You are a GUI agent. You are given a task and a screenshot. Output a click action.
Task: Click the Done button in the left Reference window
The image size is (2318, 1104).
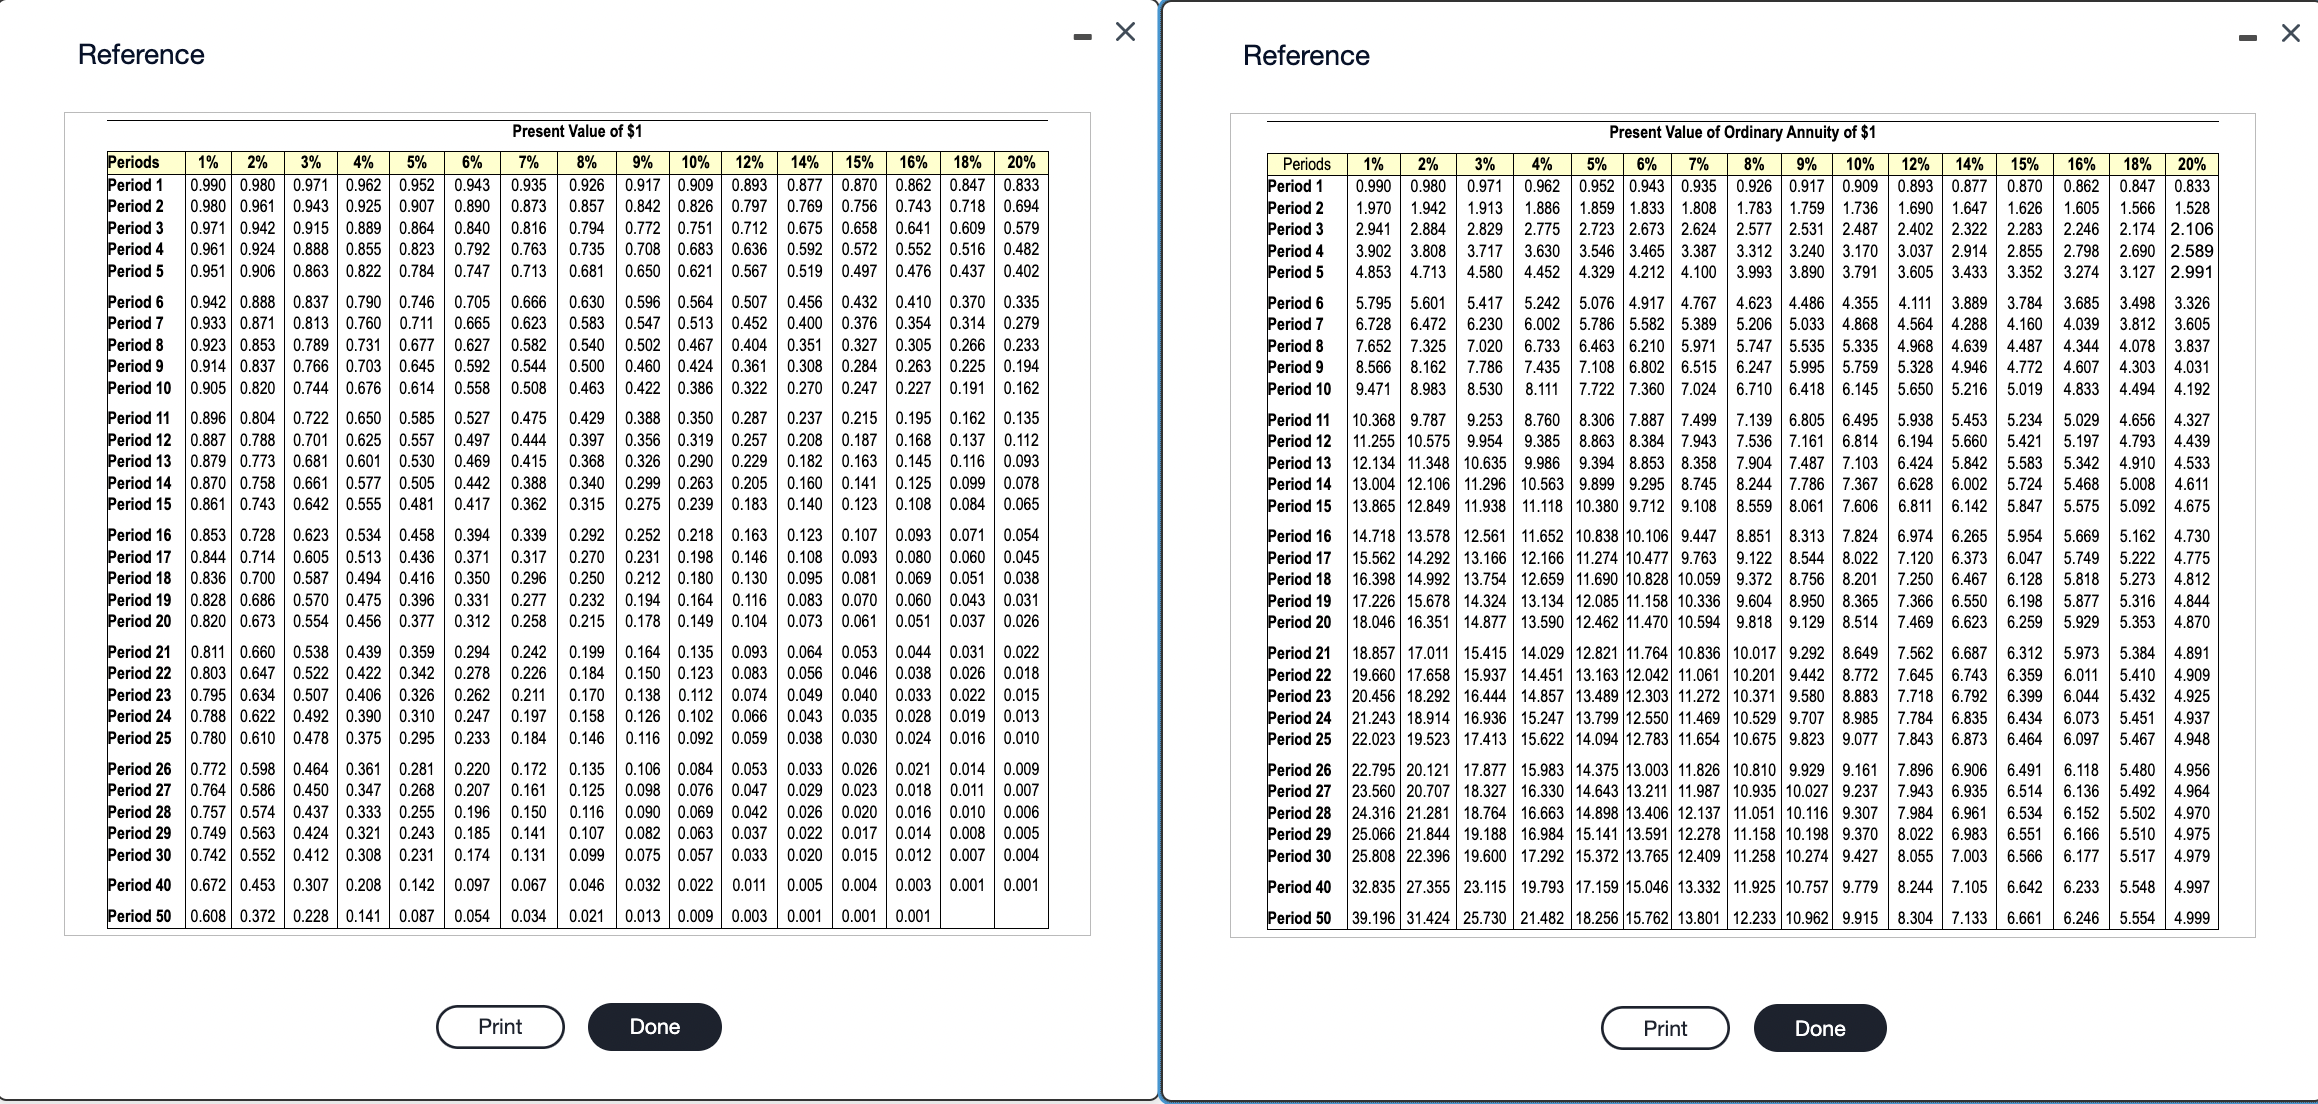tap(654, 1026)
